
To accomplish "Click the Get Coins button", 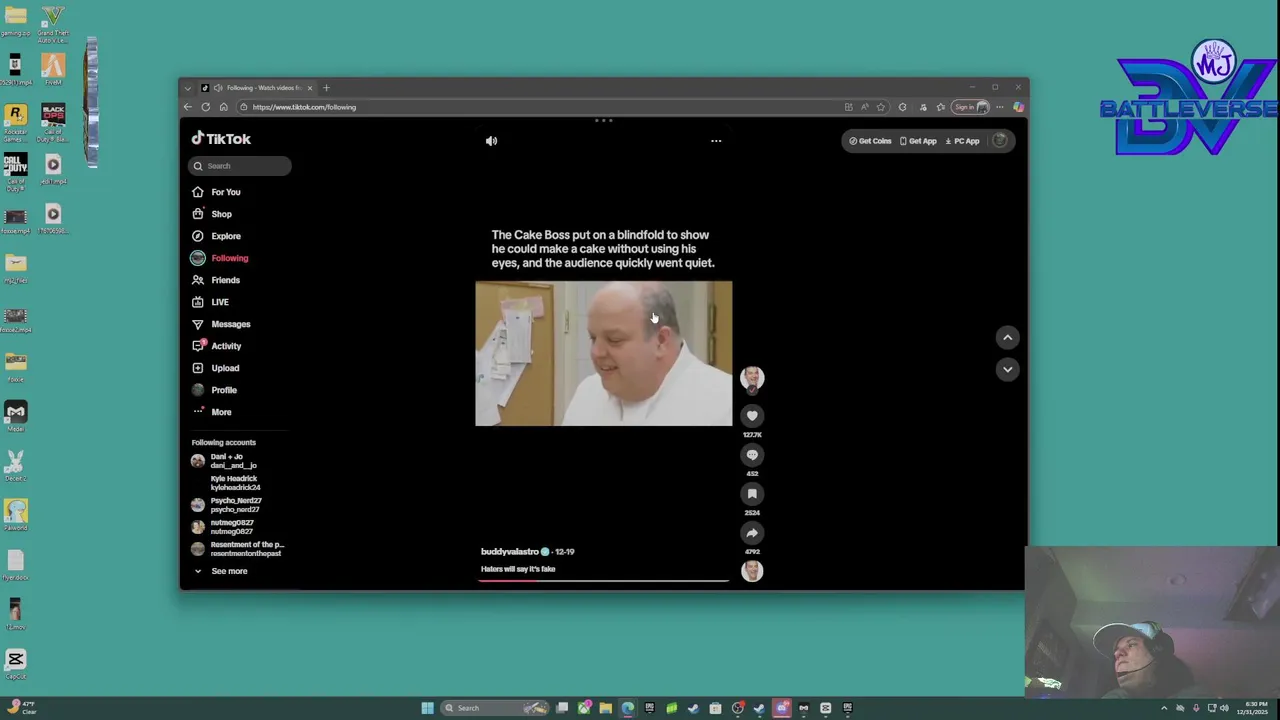I will click(870, 141).
